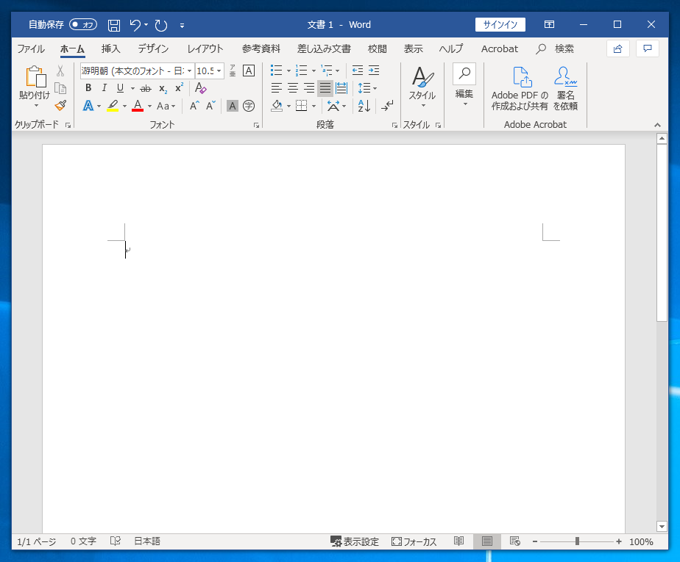Switch to Print Layout view in the status bar
Screen dimensions: 680x562
[487, 541]
